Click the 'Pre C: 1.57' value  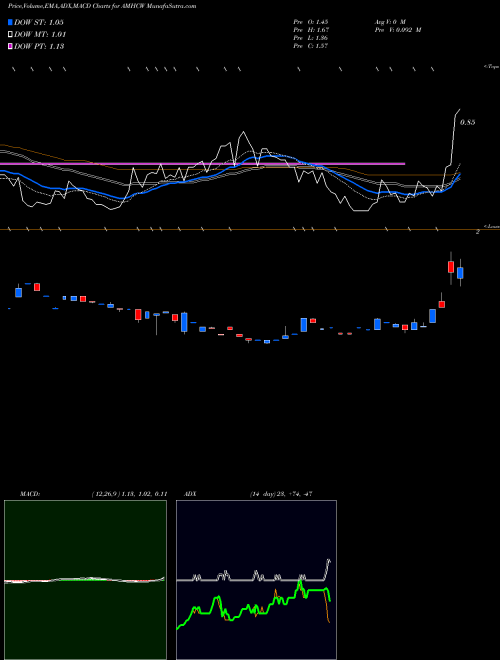click(x=311, y=45)
